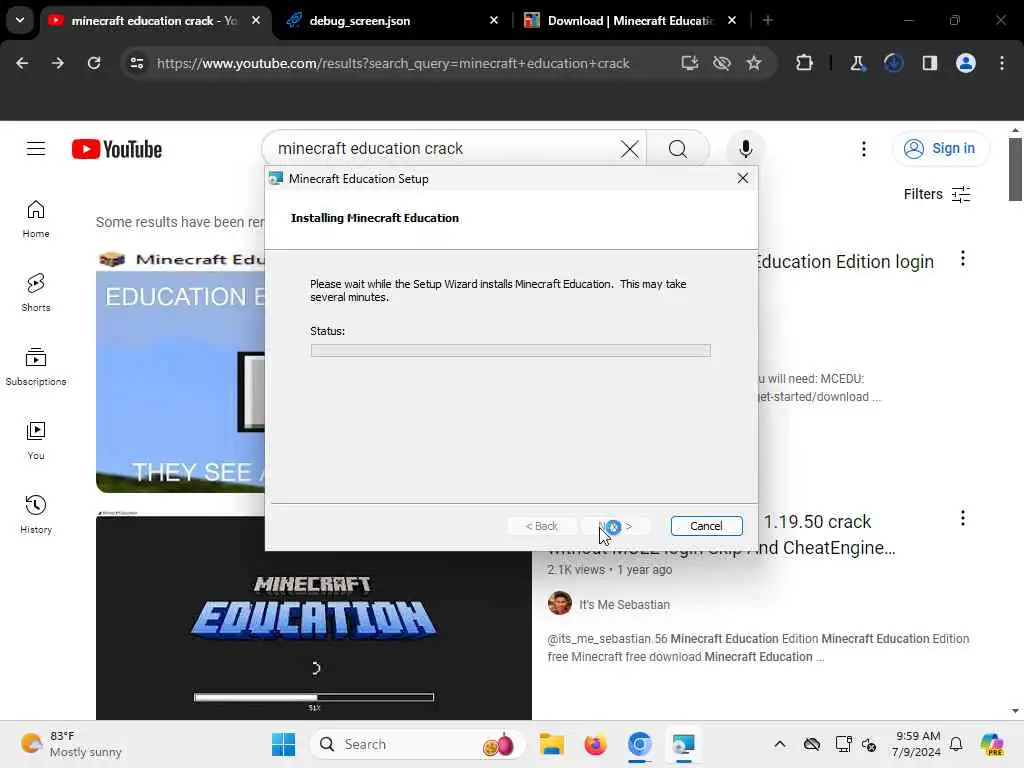Viewport: 1024px width, 768px height.
Task: Open the Home sidebar item
Action: [36, 219]
